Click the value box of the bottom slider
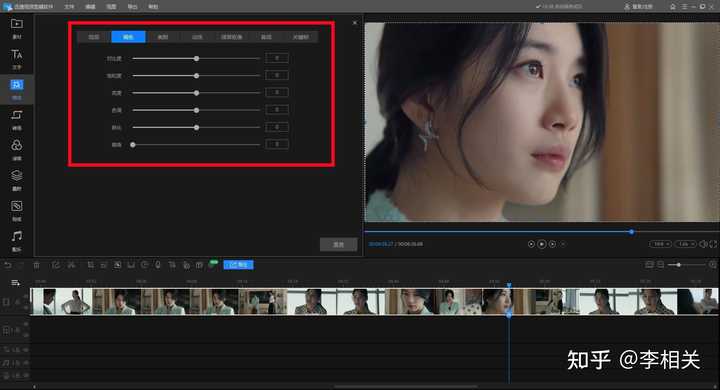Image resolution: width=720 pixels, height=390 pixels. pyautogui.click(x=277, y=144)
